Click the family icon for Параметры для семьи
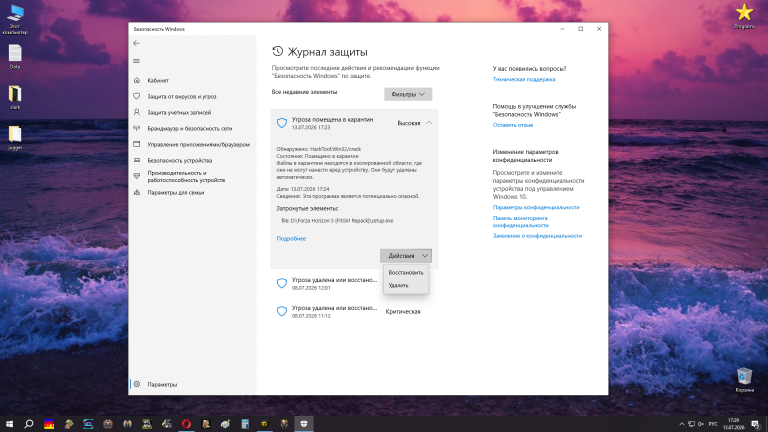 [137, 192]
